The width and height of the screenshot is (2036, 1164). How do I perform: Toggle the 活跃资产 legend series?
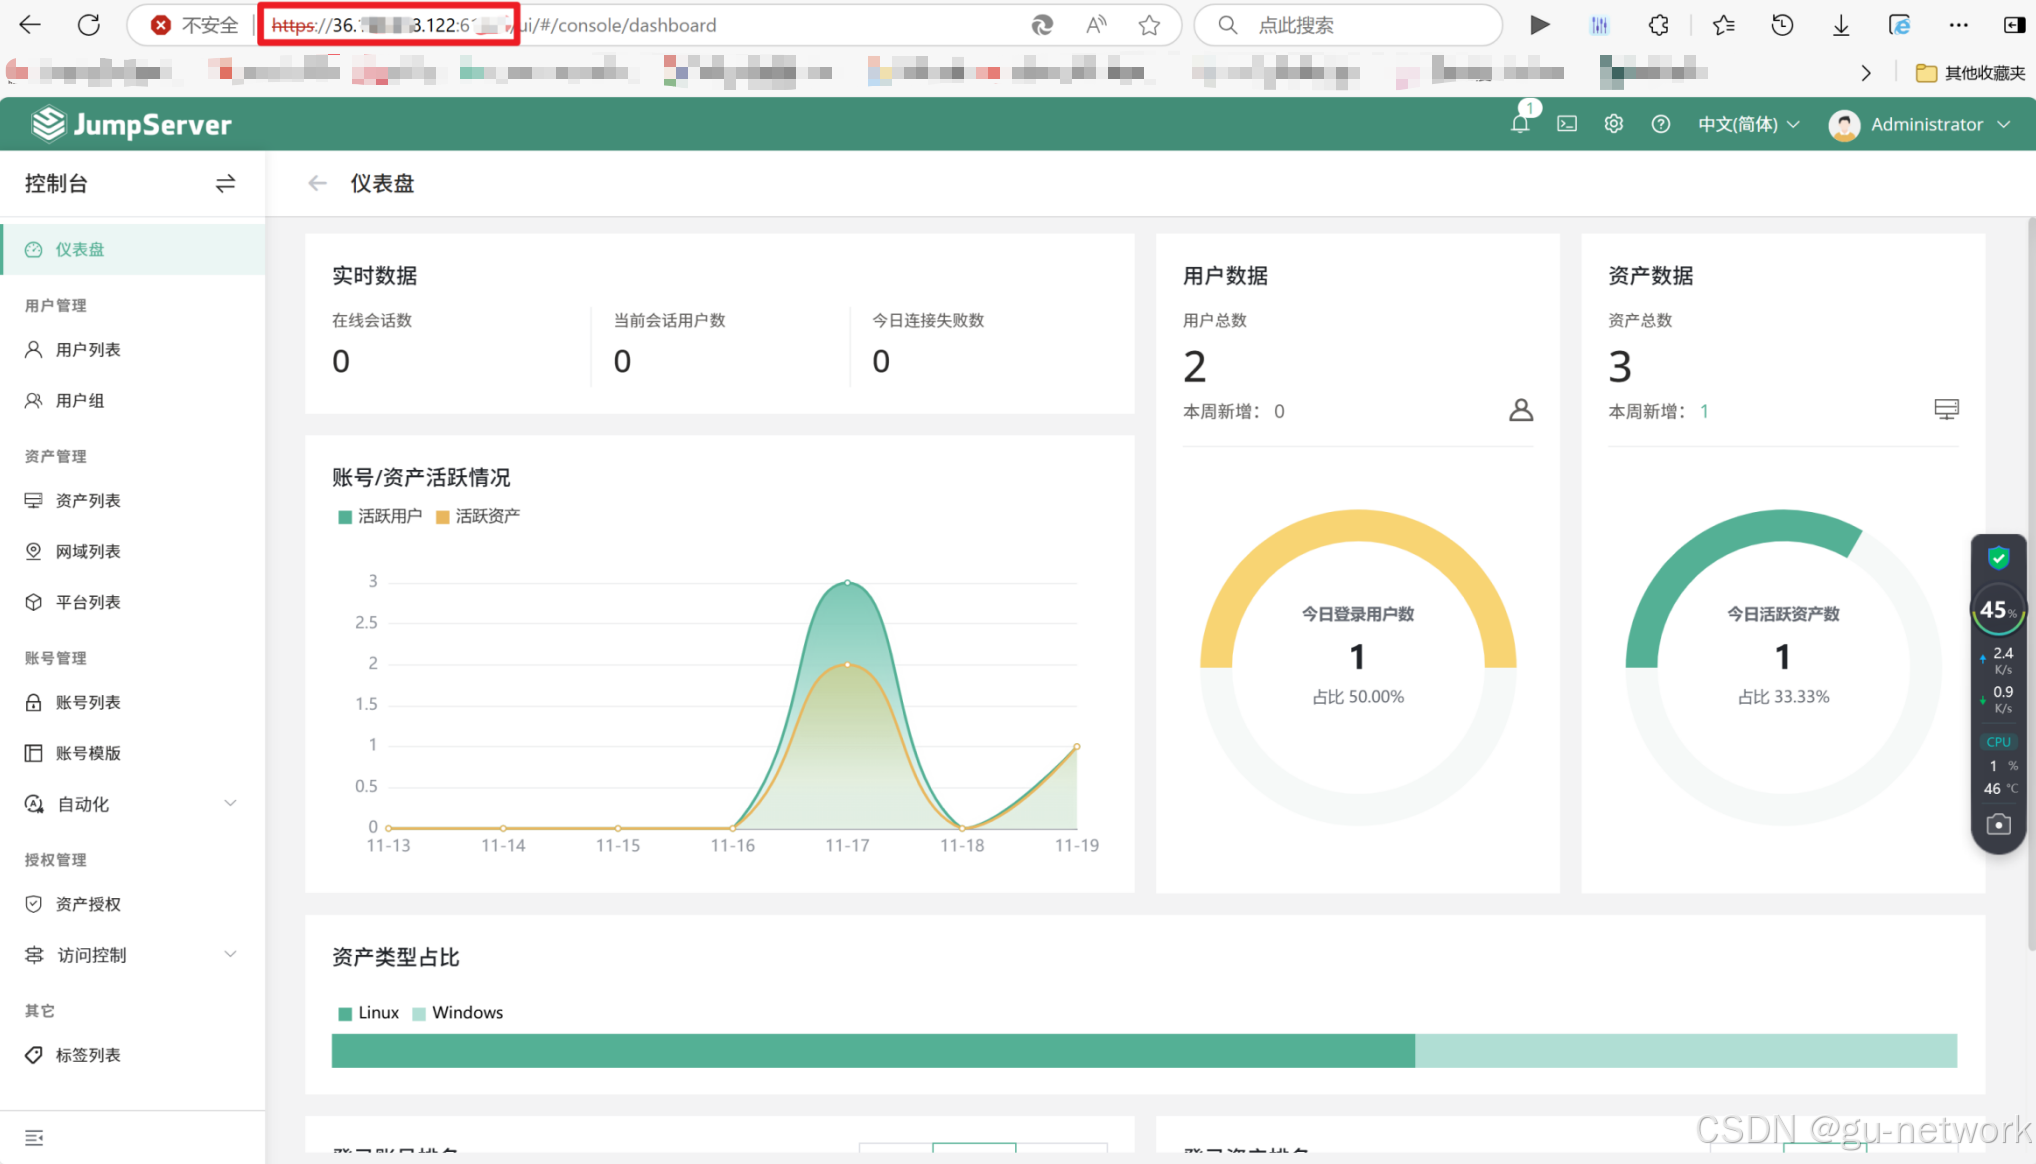[x=478, y=516]
